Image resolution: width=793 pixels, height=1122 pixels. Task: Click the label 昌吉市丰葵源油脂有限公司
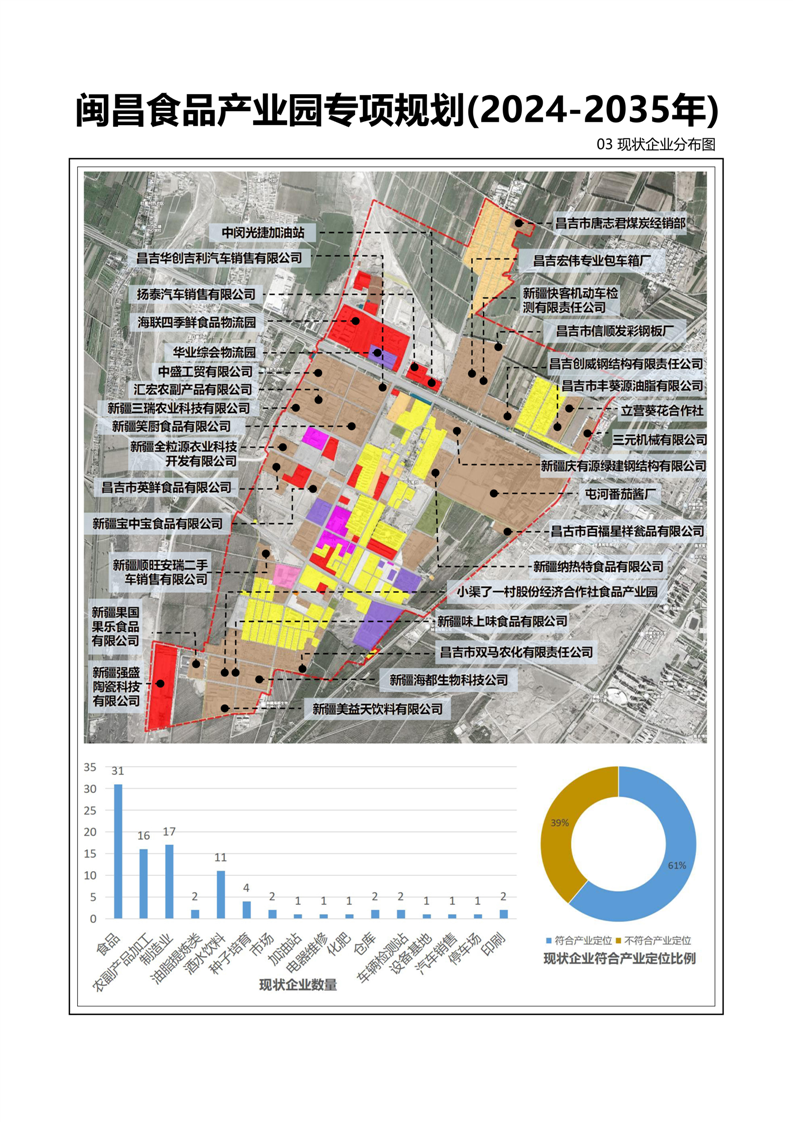click(633, 386)
